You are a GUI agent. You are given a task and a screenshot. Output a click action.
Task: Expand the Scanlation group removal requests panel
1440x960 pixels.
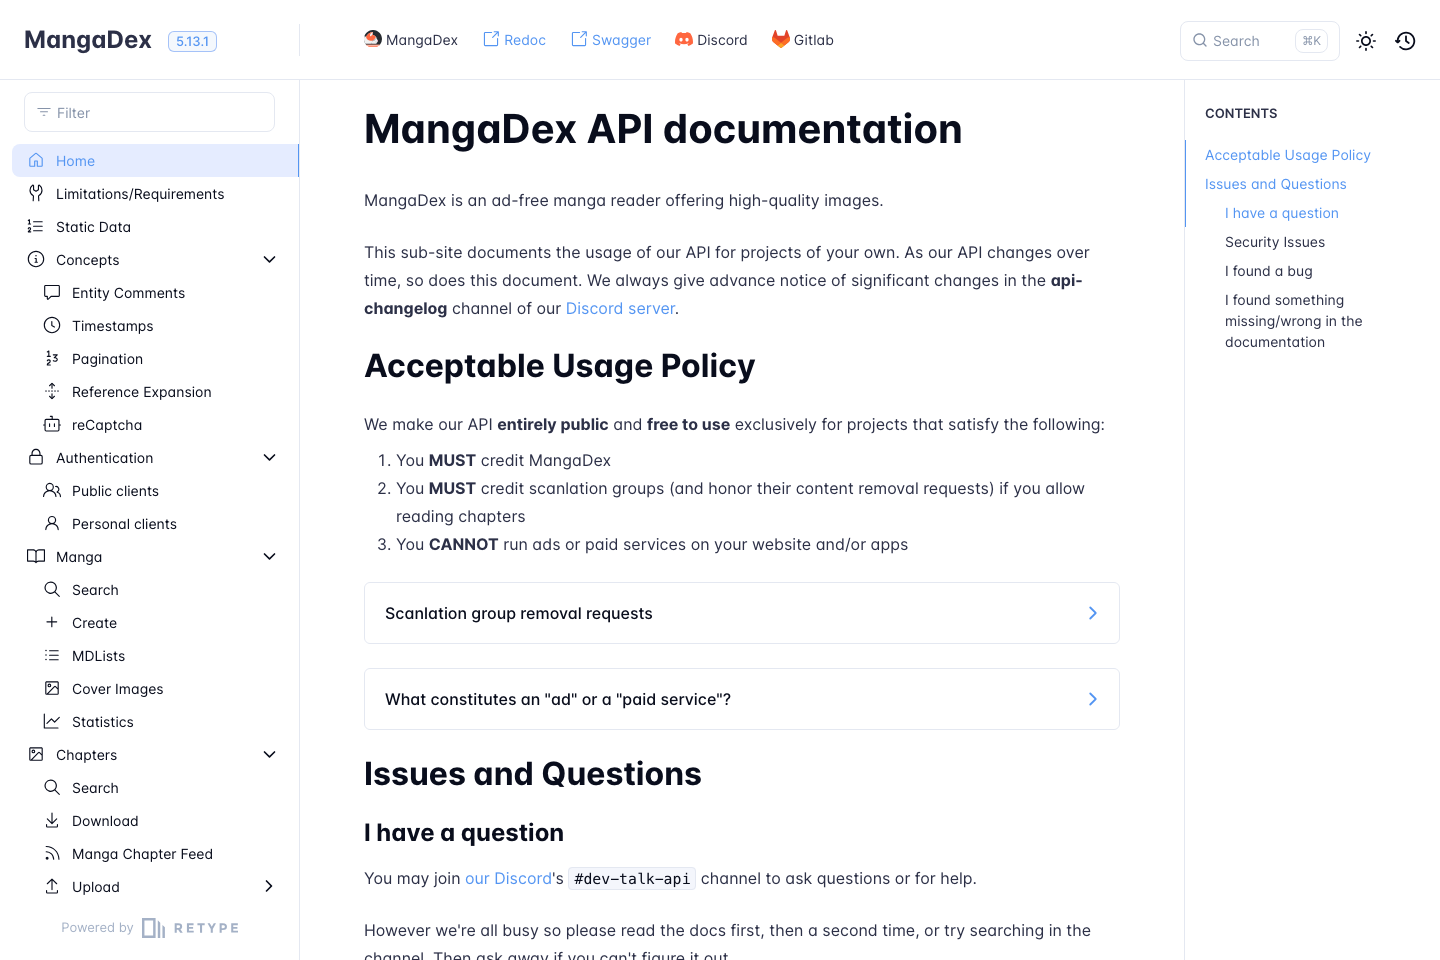[x=1092, y=612]
